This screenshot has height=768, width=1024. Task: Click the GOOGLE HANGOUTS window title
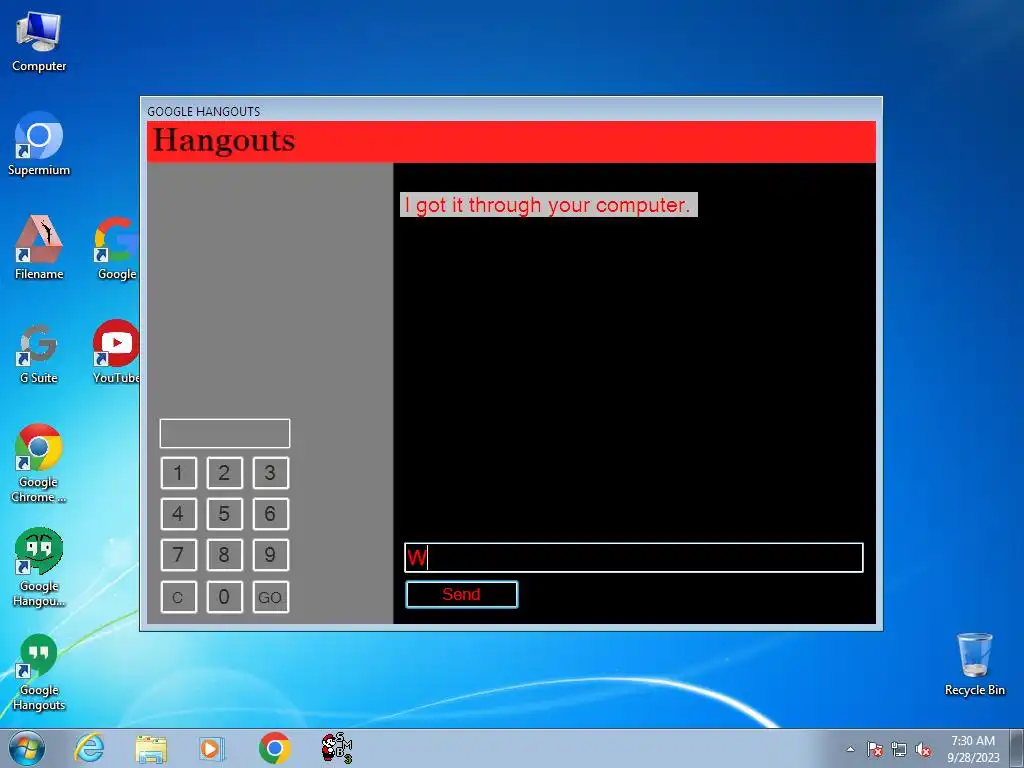pos(203,111)
